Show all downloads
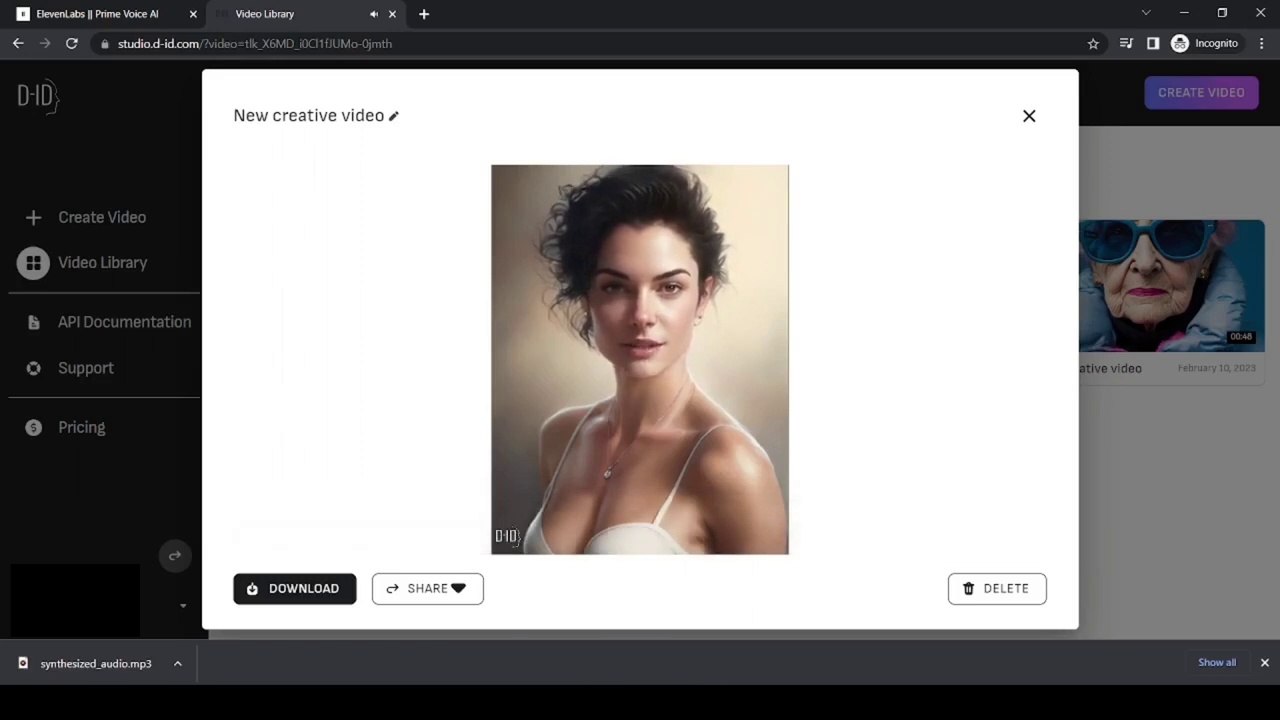This screenshot has width=1280, height=720. click(x=1217, y=663)
